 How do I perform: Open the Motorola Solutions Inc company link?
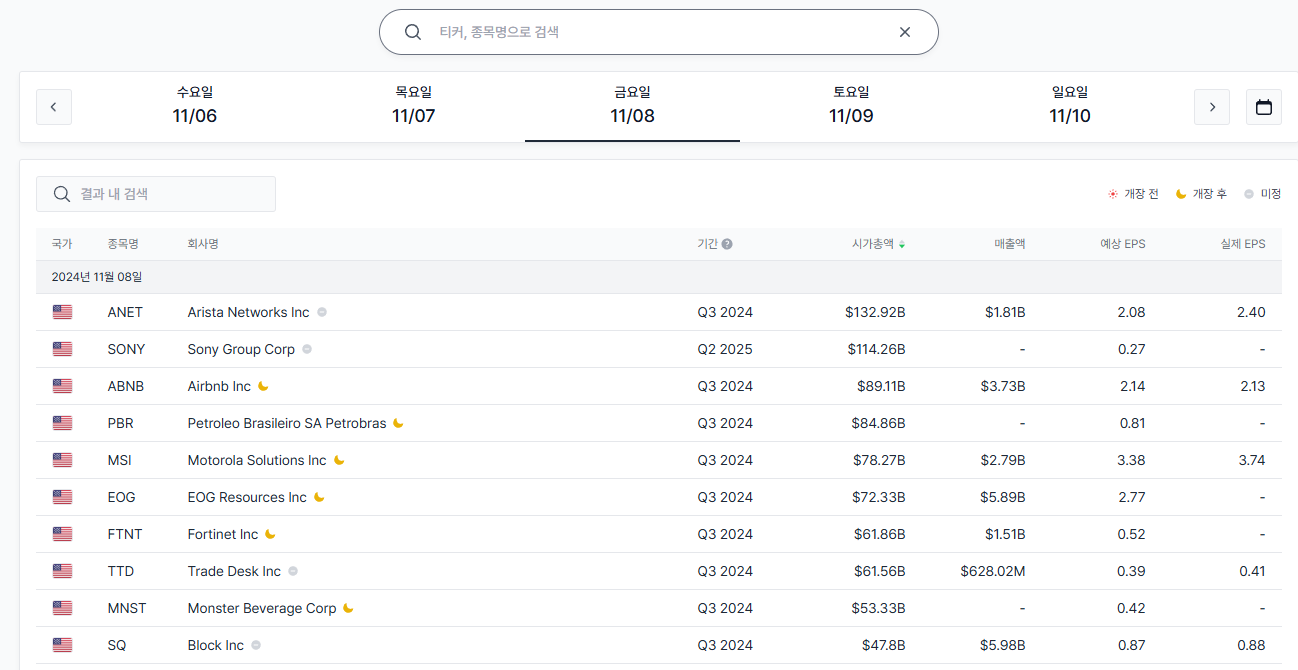click(257, 460)
